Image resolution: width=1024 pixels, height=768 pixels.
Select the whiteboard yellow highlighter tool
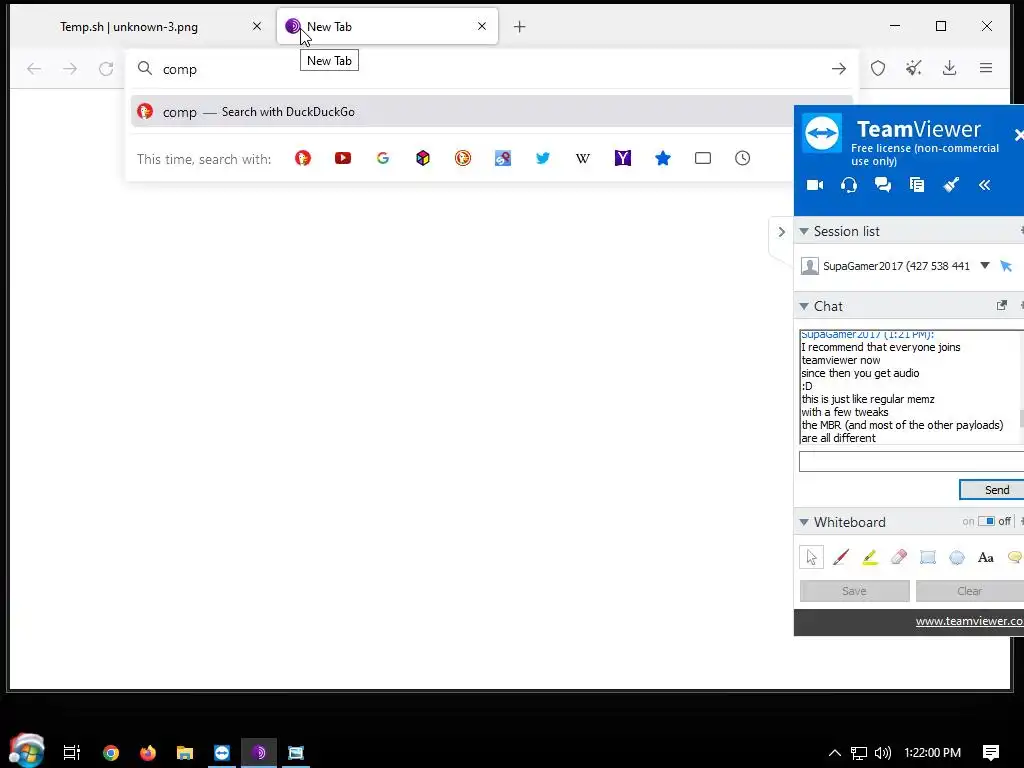coord(870,557)
